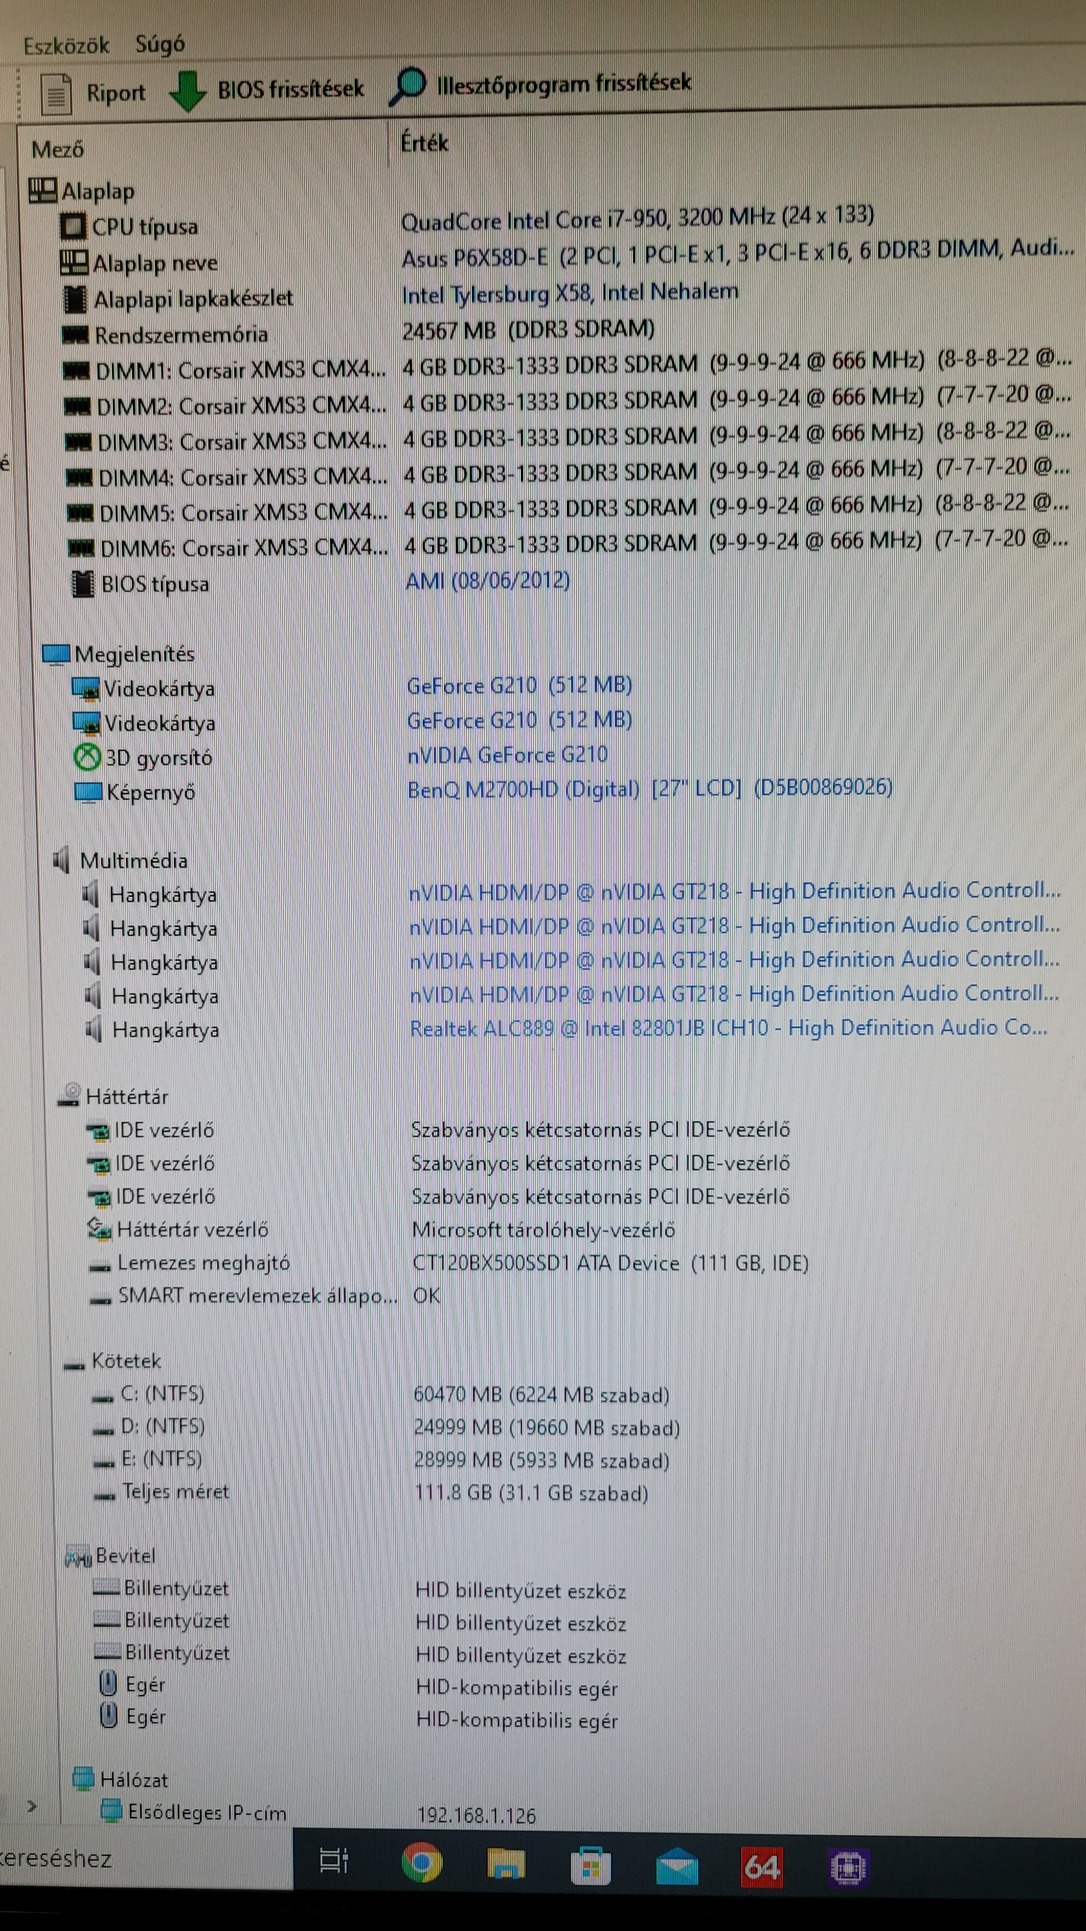Select the DIMM2 Corsair XMS3 row

click(x=568, y=402)
